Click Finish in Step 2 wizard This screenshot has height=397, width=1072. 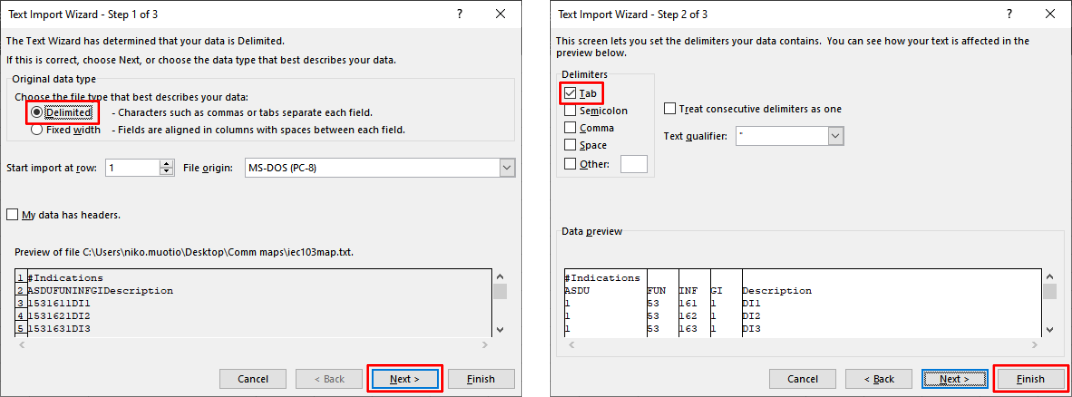coord(1030,379)
